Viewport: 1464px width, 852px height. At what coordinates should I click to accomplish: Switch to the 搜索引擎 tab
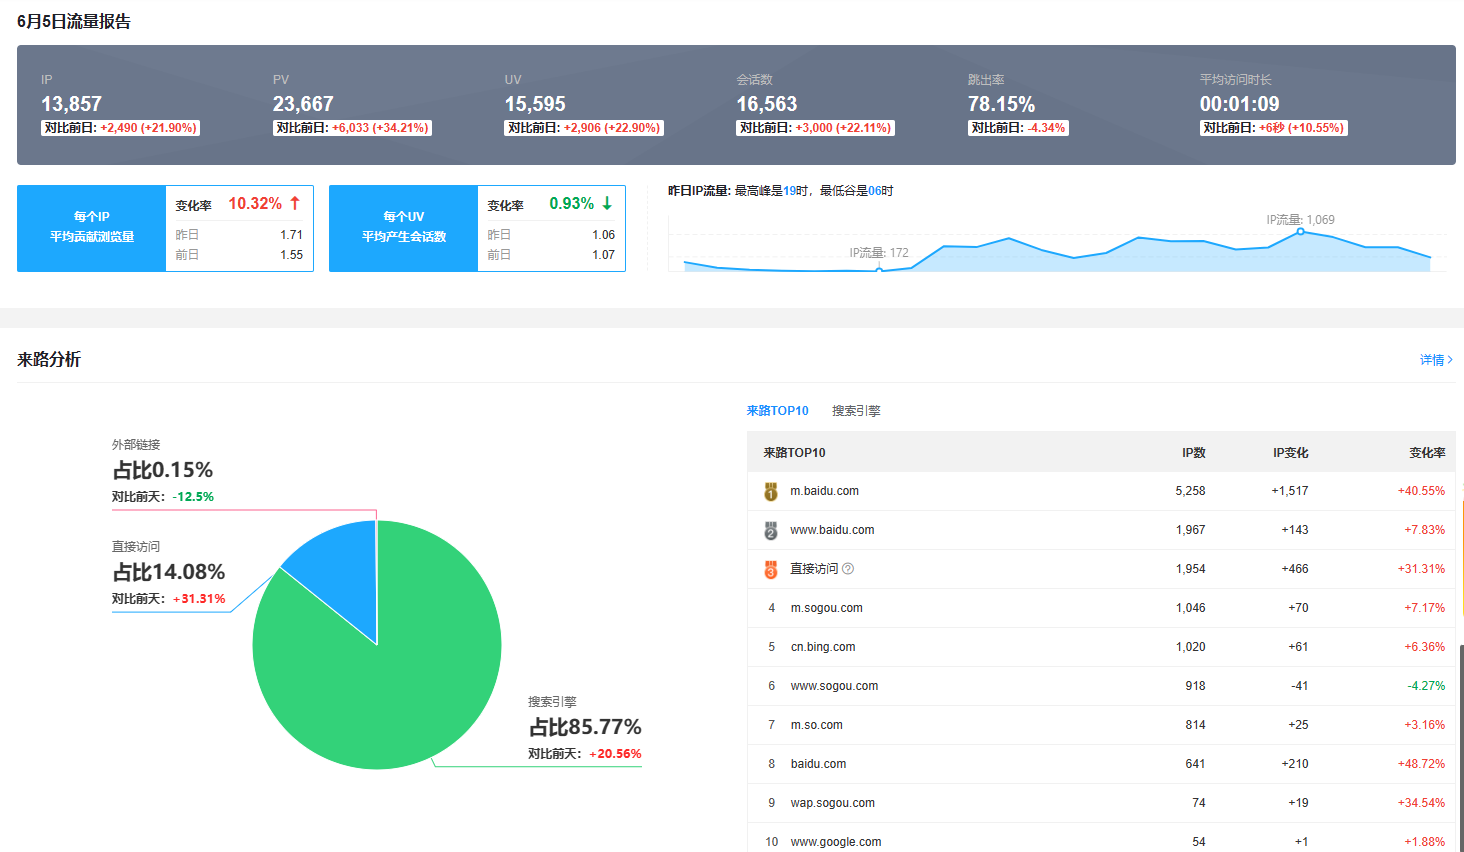[x=856, y=411]
